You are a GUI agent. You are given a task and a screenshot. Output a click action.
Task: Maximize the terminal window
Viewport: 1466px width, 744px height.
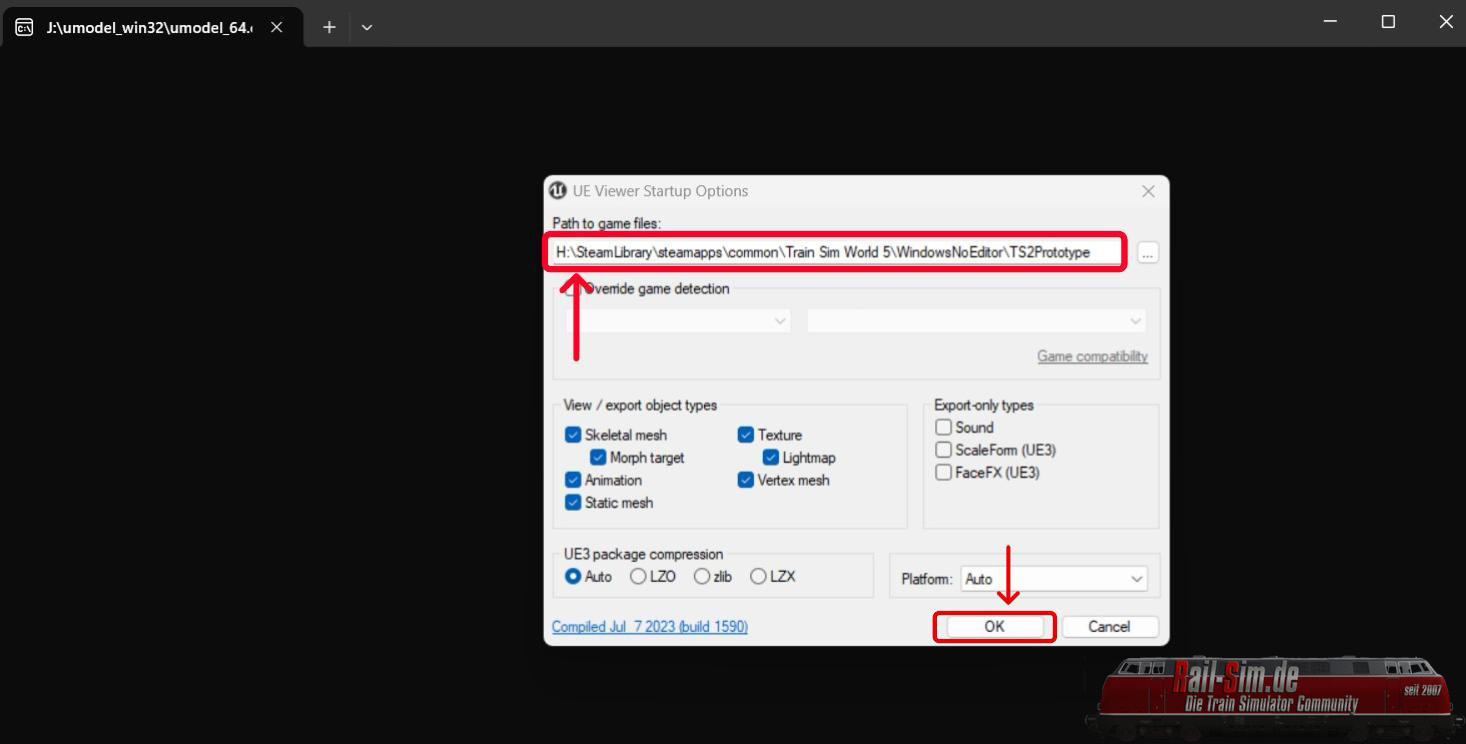(x=1388, y=21)
